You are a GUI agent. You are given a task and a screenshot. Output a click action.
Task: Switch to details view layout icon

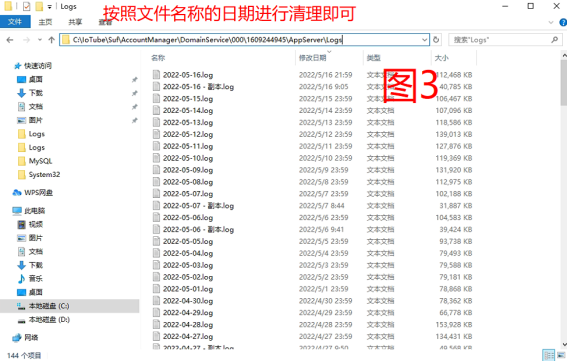(x=549, y=355)
